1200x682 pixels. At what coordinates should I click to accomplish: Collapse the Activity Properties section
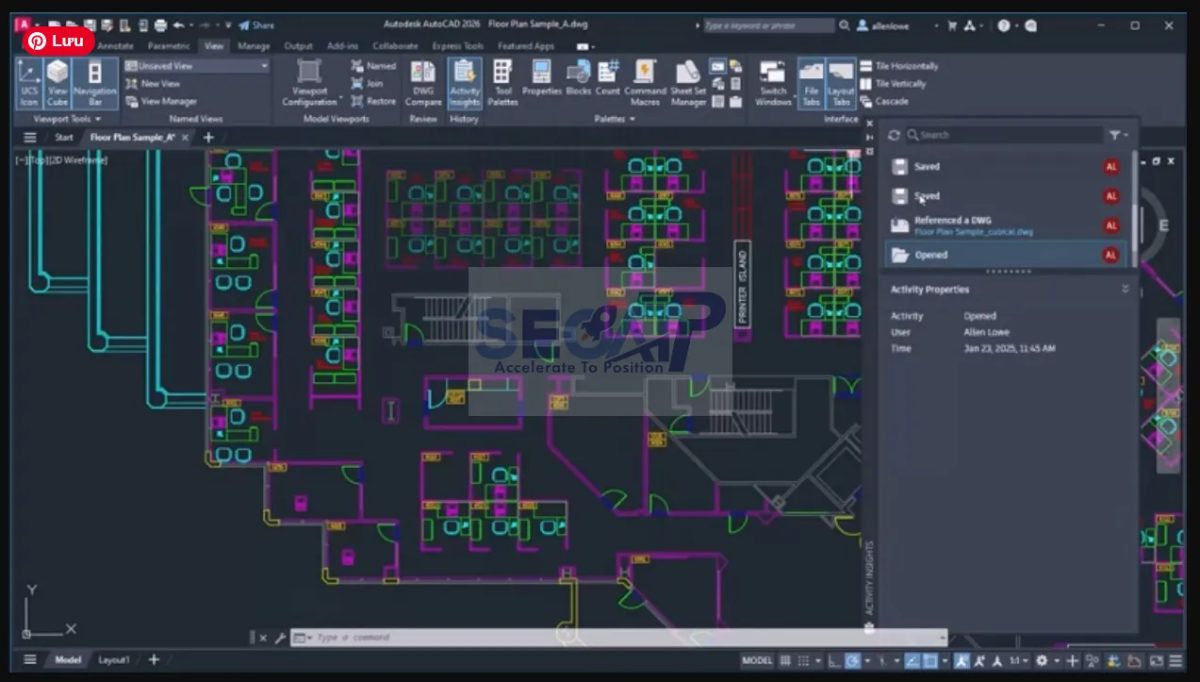point(1124,289)
